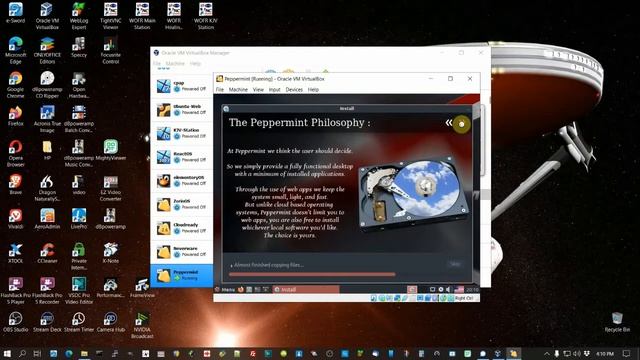Open dBpoweramp CD Ripper shortcut

[x=47, y=84]
